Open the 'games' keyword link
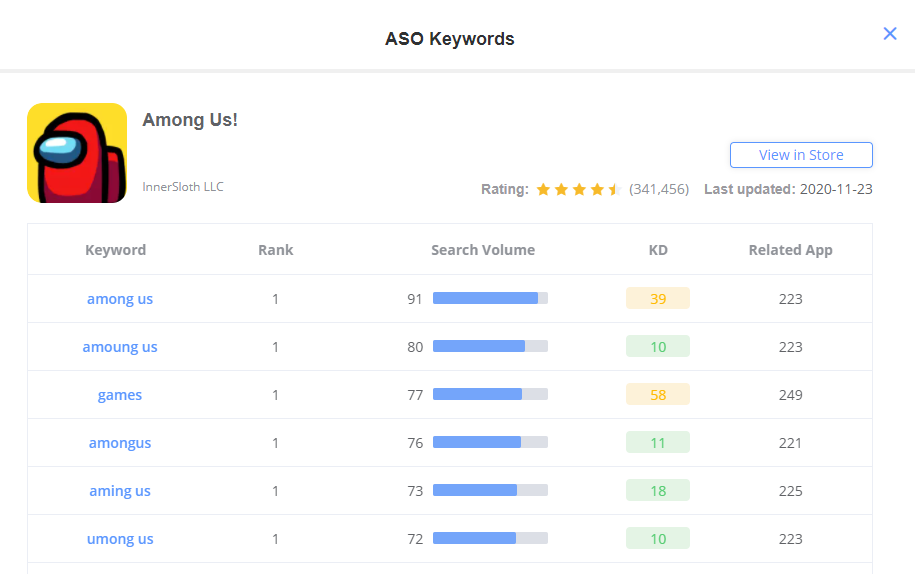Image resolution: width=918 pixels, height=574 pixels. [120, 395]
